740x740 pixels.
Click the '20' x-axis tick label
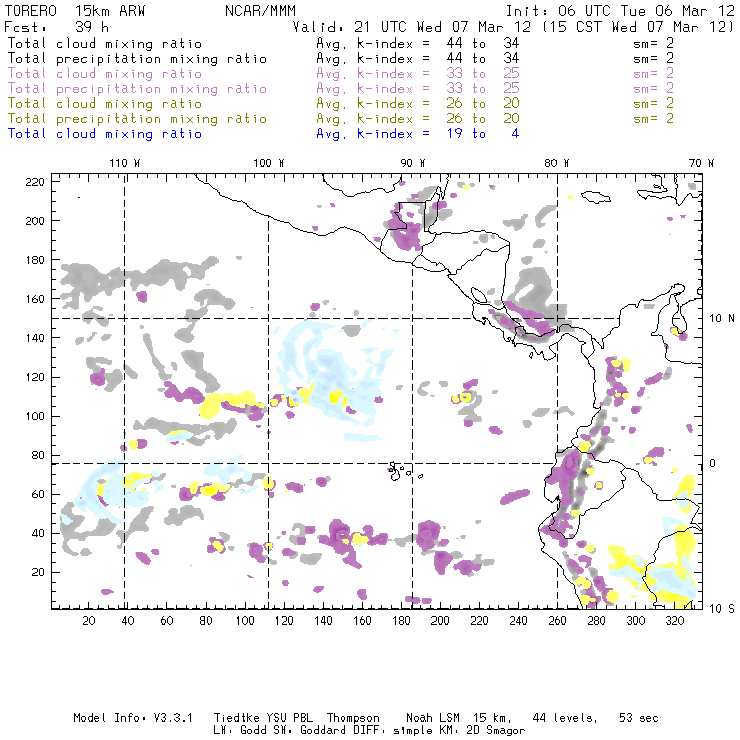point(89,621)
